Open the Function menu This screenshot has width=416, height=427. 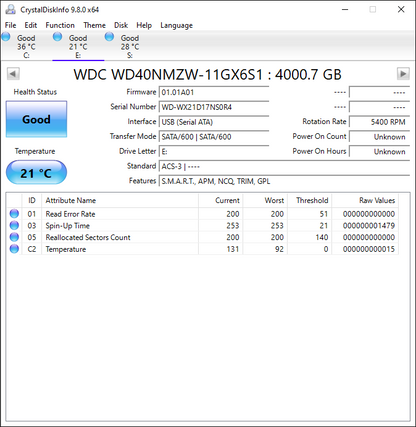60,25
